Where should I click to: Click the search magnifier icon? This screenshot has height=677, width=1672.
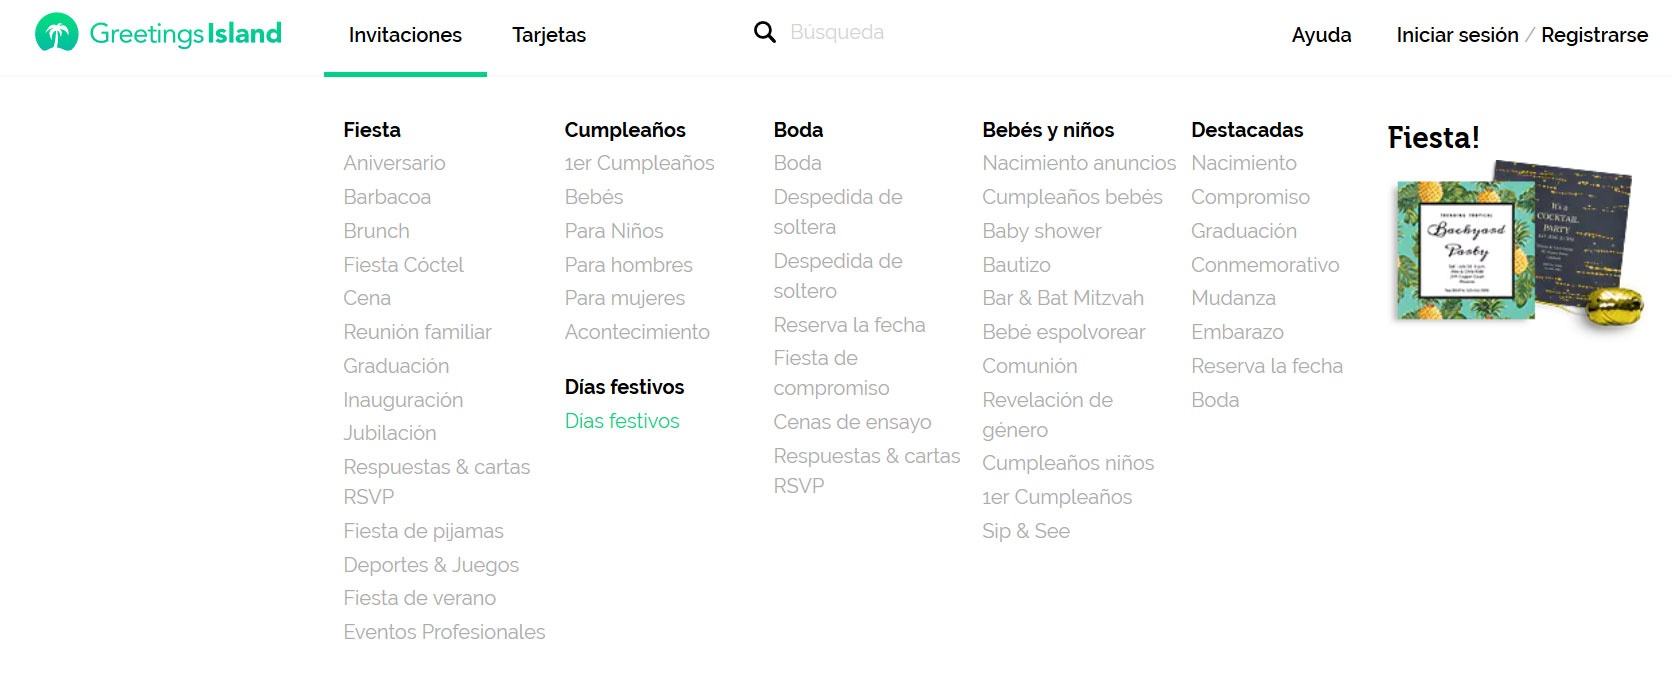[x=764, y=33]
